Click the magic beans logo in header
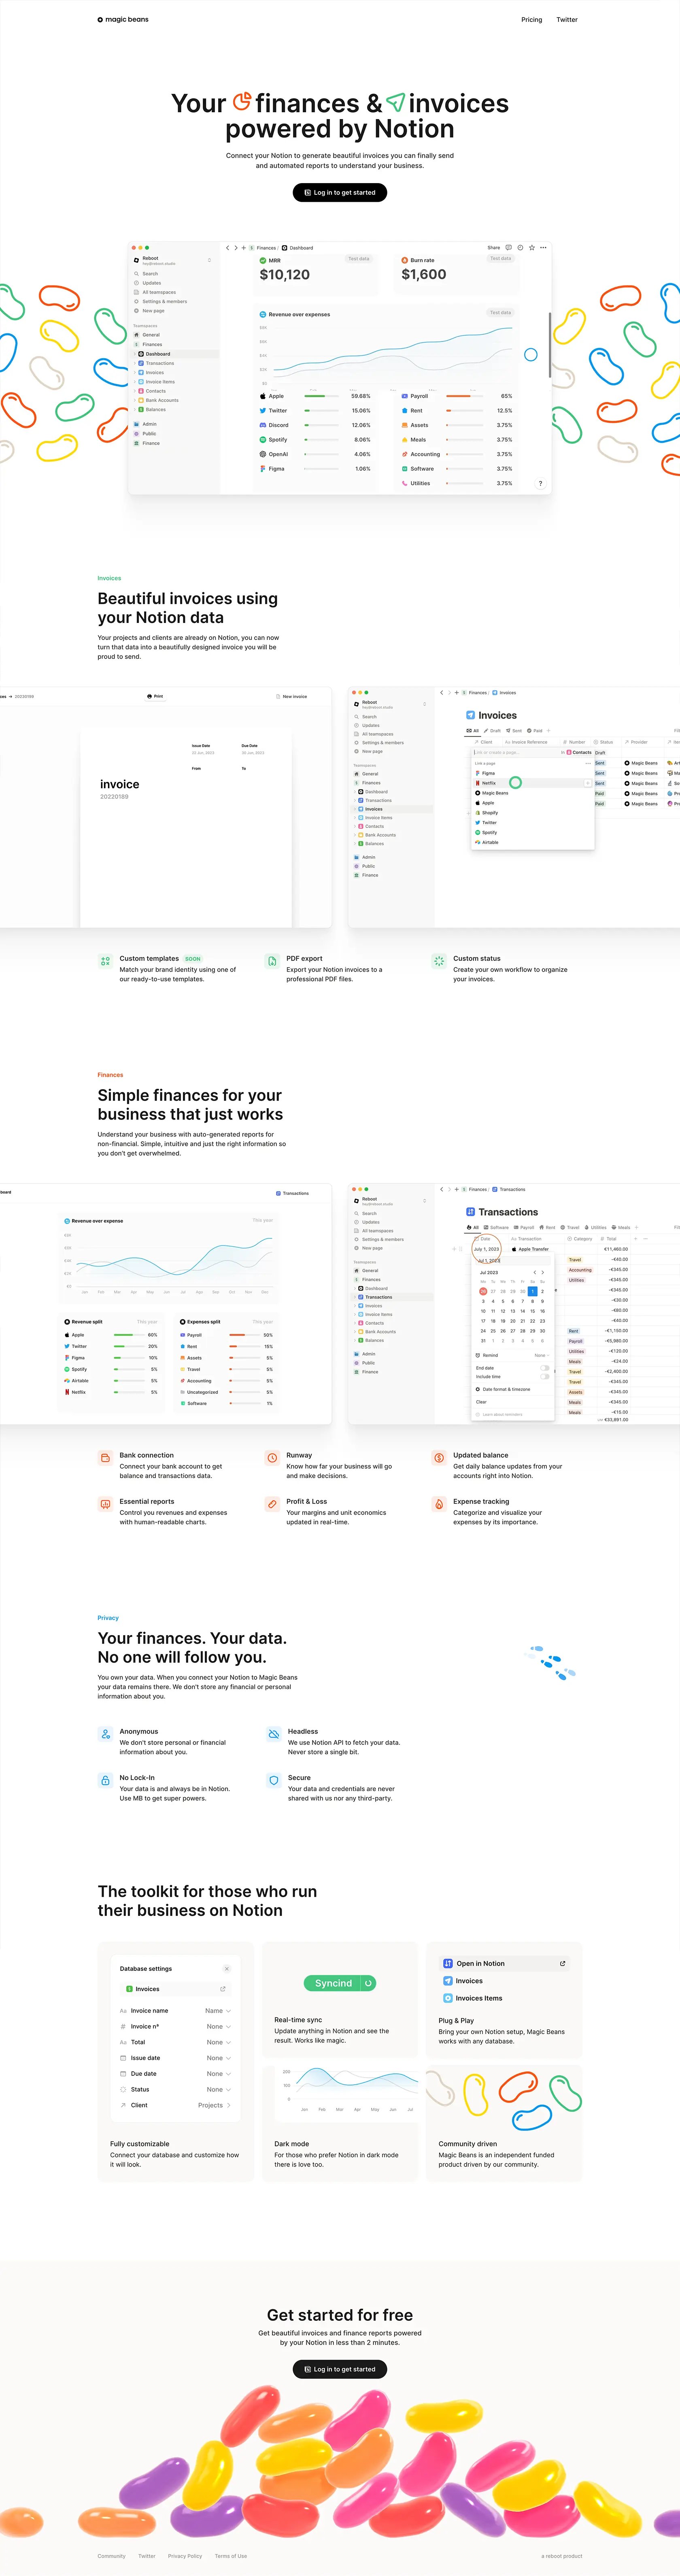Viewport: 680px width, 2576px height. pyautogui.click(x=123, y=19)
